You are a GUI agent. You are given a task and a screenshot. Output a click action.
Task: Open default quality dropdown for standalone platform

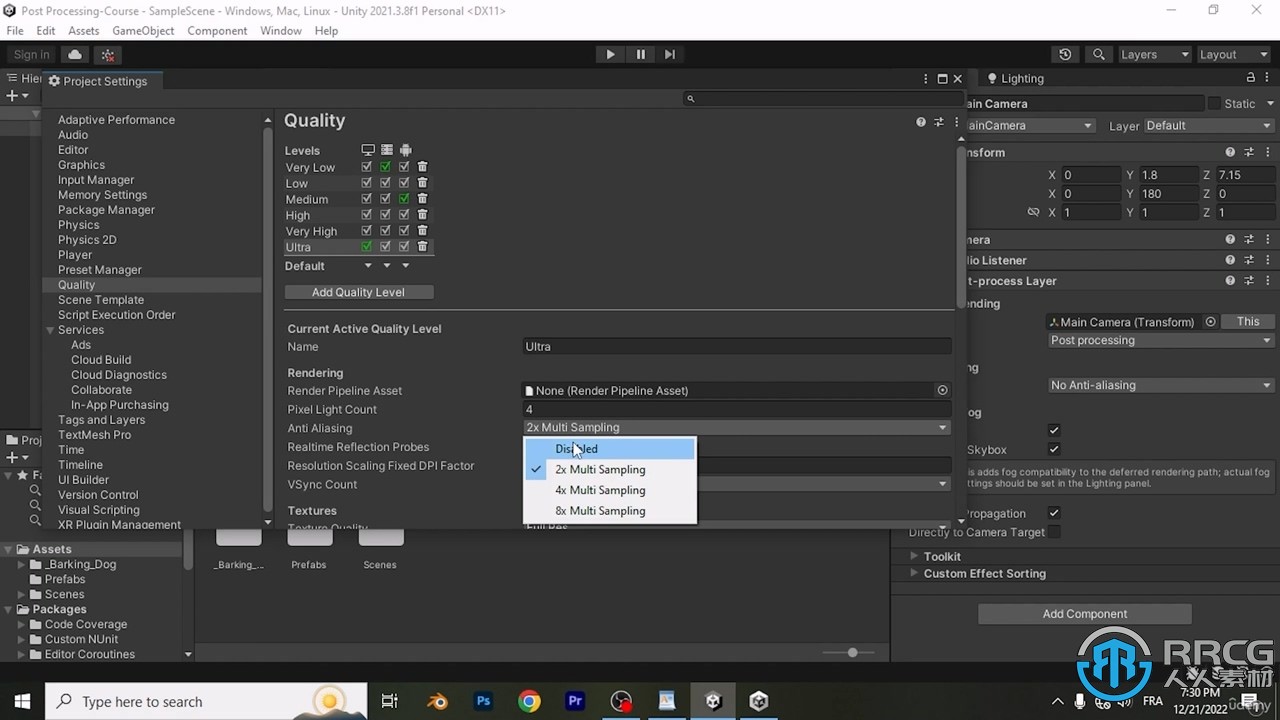coord(369,266)
